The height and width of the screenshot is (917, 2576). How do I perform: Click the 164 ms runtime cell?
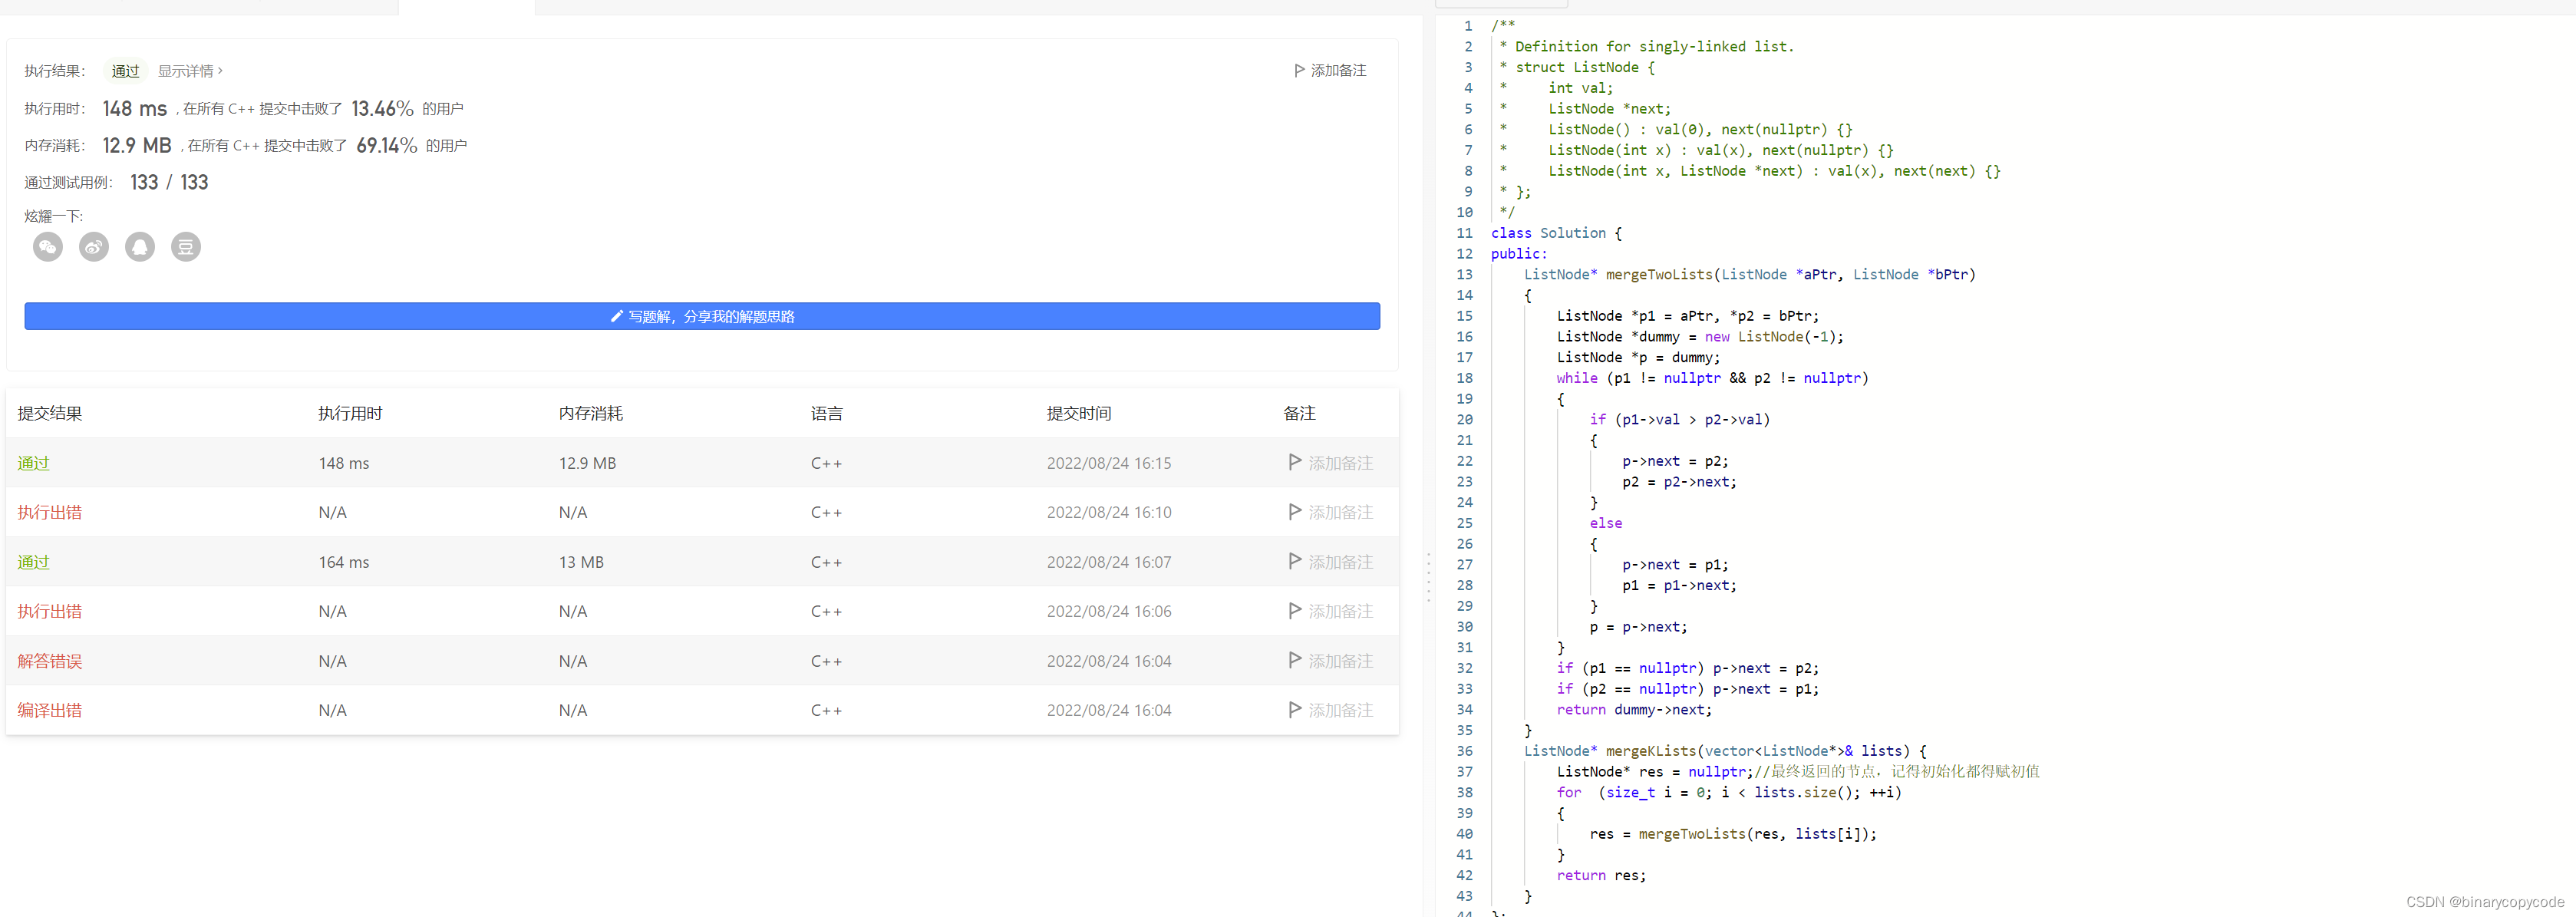coord(344,562)
